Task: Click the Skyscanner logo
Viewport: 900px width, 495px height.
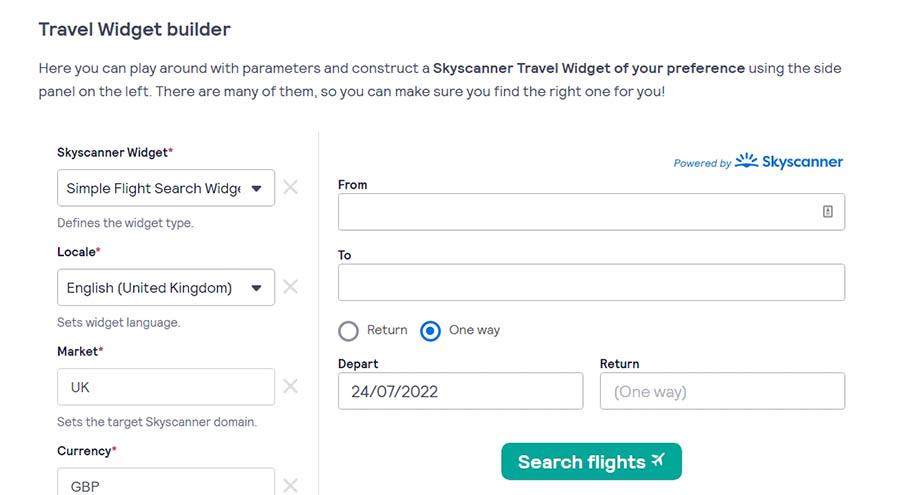Action: (789, 161)
